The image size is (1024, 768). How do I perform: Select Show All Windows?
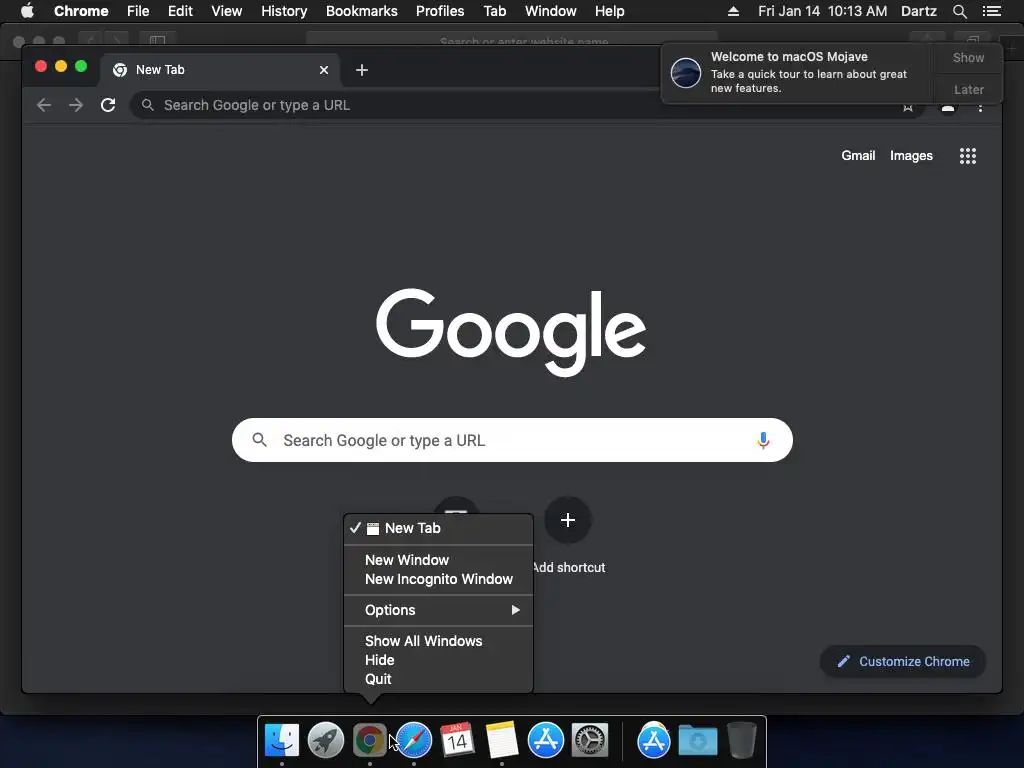438,641
